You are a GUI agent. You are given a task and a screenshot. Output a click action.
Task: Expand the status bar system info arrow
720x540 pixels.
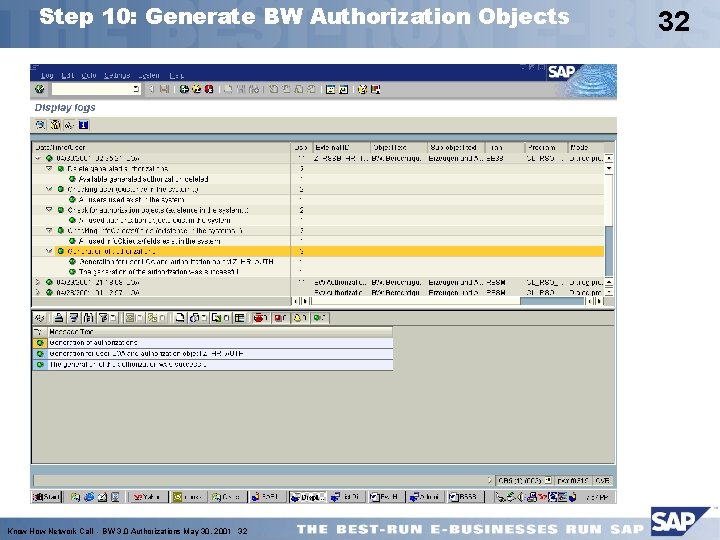pyautogui.click(x=489, y=480)
